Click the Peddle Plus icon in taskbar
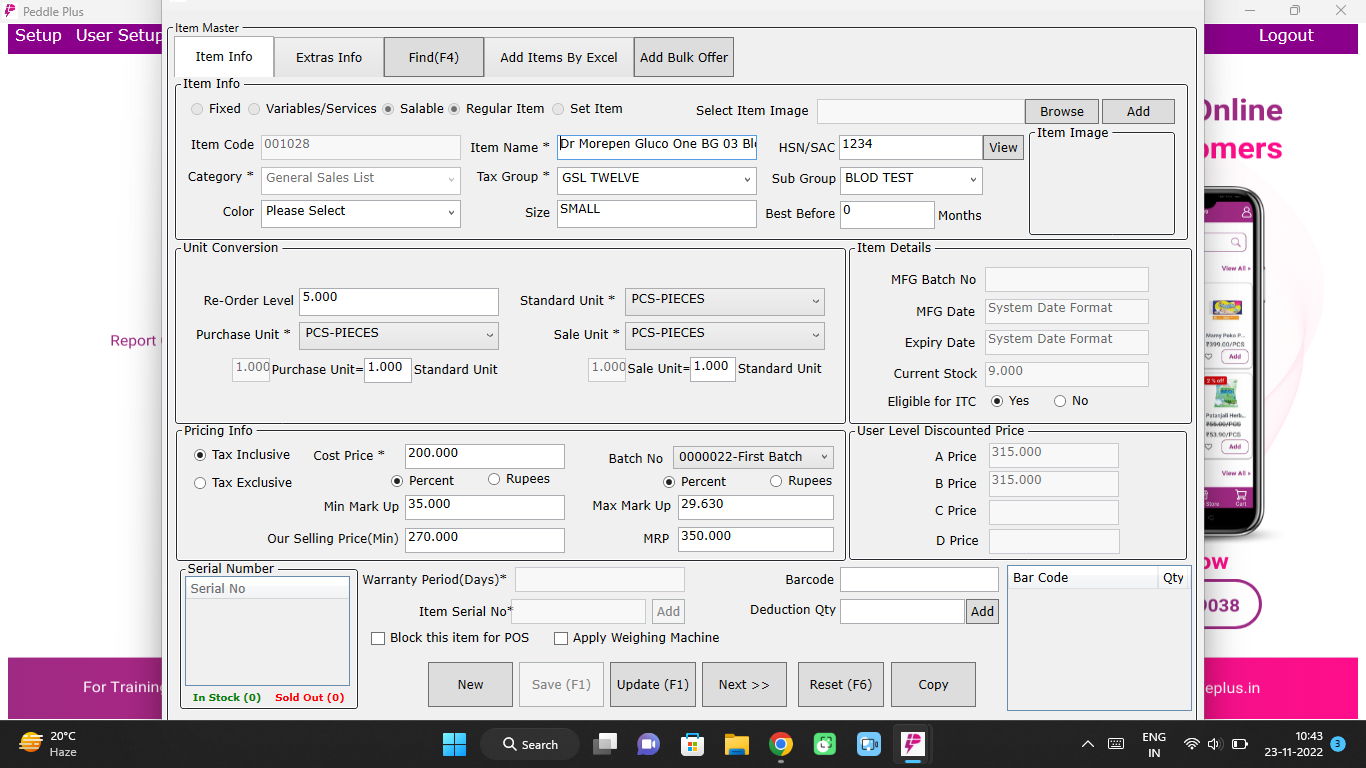1366x768 pixels. (913, 744)
